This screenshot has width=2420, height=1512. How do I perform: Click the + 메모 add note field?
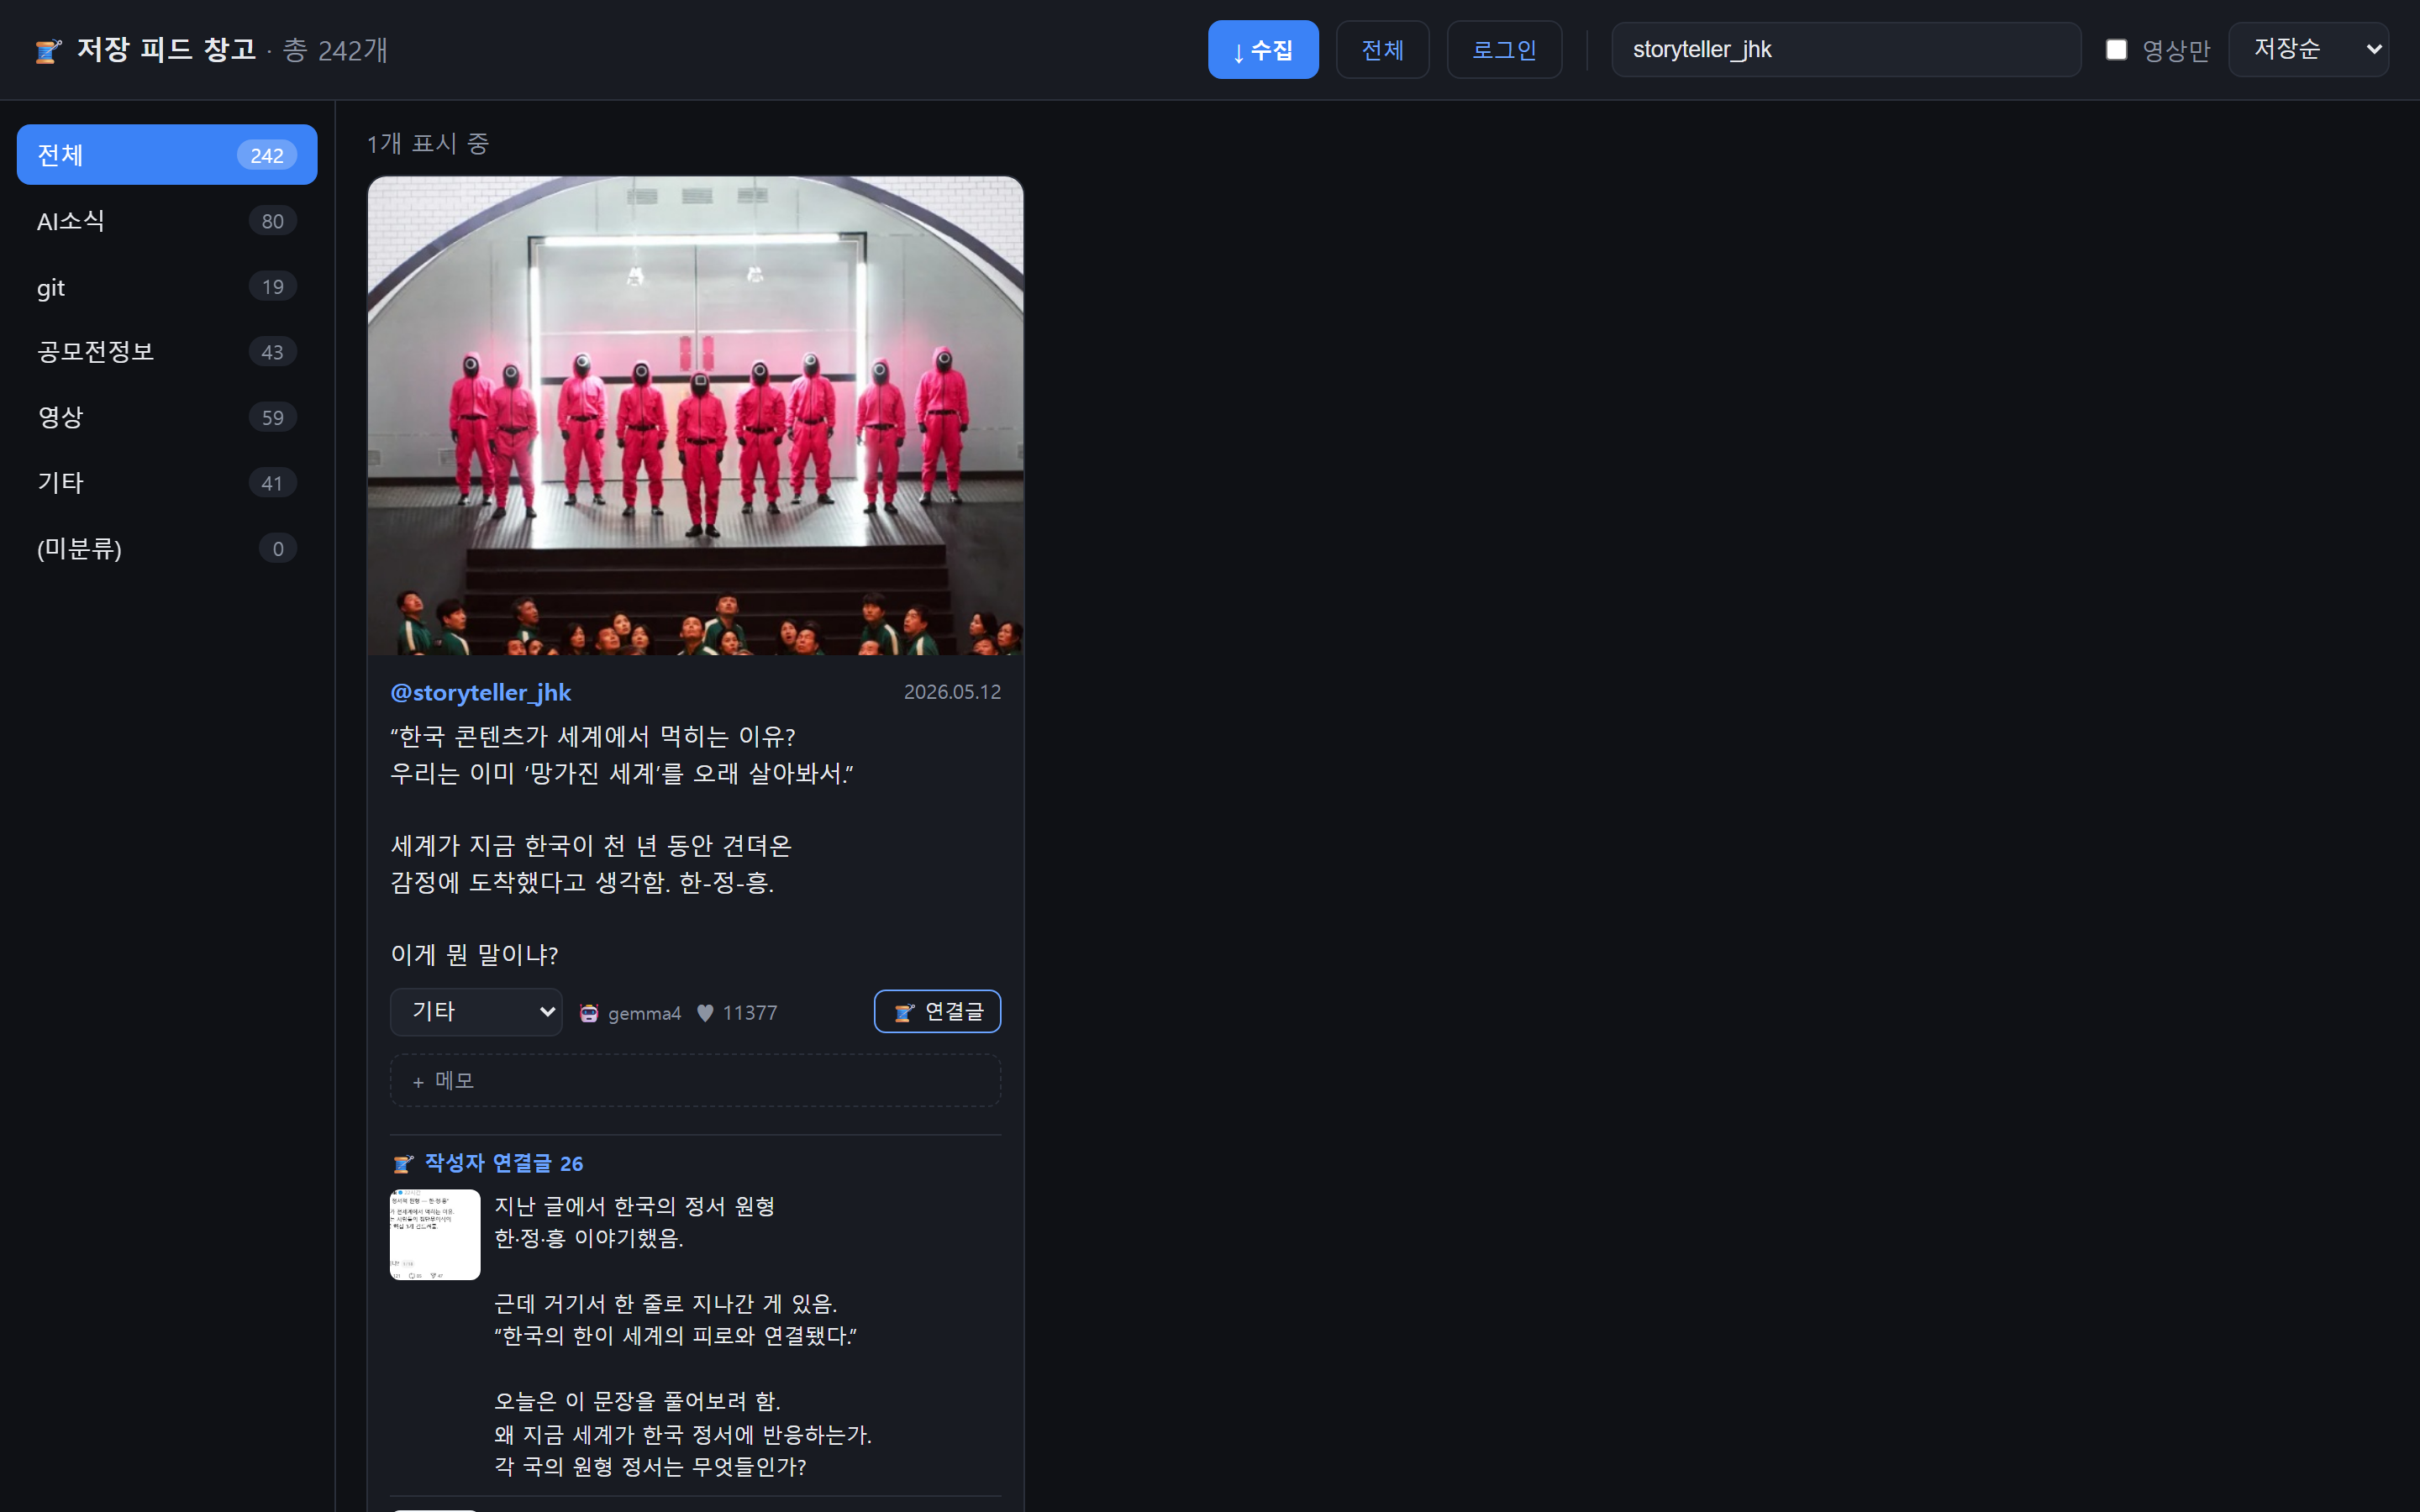(x=695, y=1080)
